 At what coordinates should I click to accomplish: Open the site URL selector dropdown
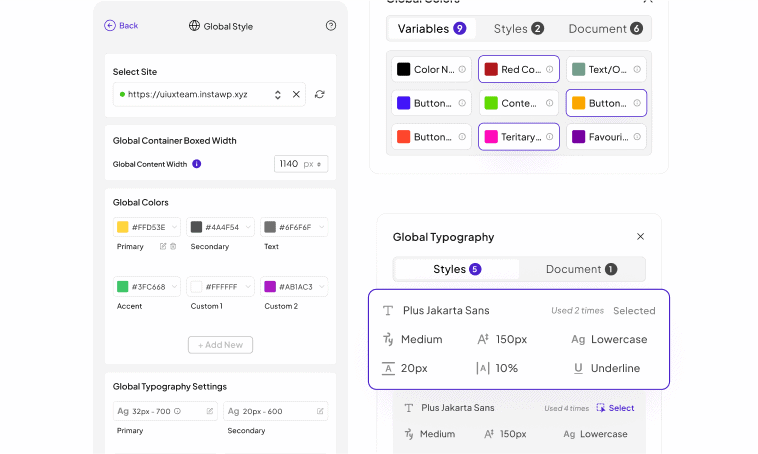tap(277, 94)
